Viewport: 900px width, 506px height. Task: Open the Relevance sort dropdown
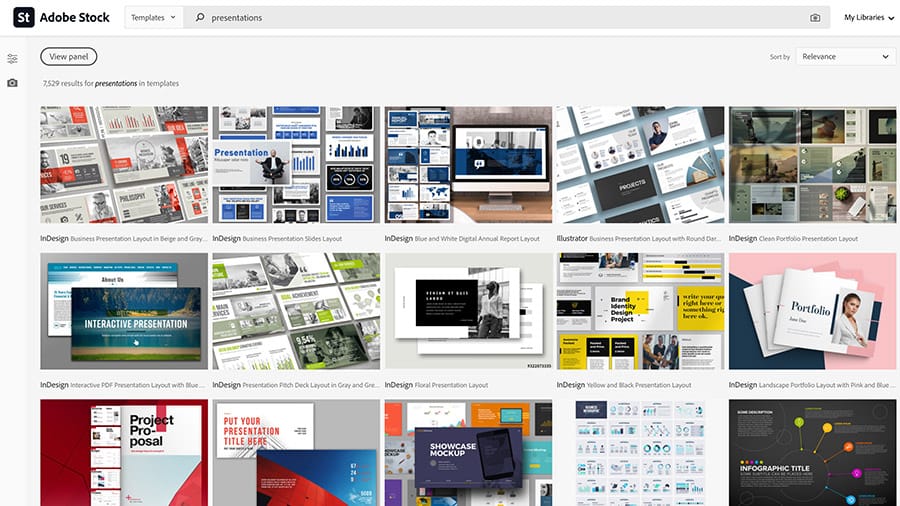(845, 56)
